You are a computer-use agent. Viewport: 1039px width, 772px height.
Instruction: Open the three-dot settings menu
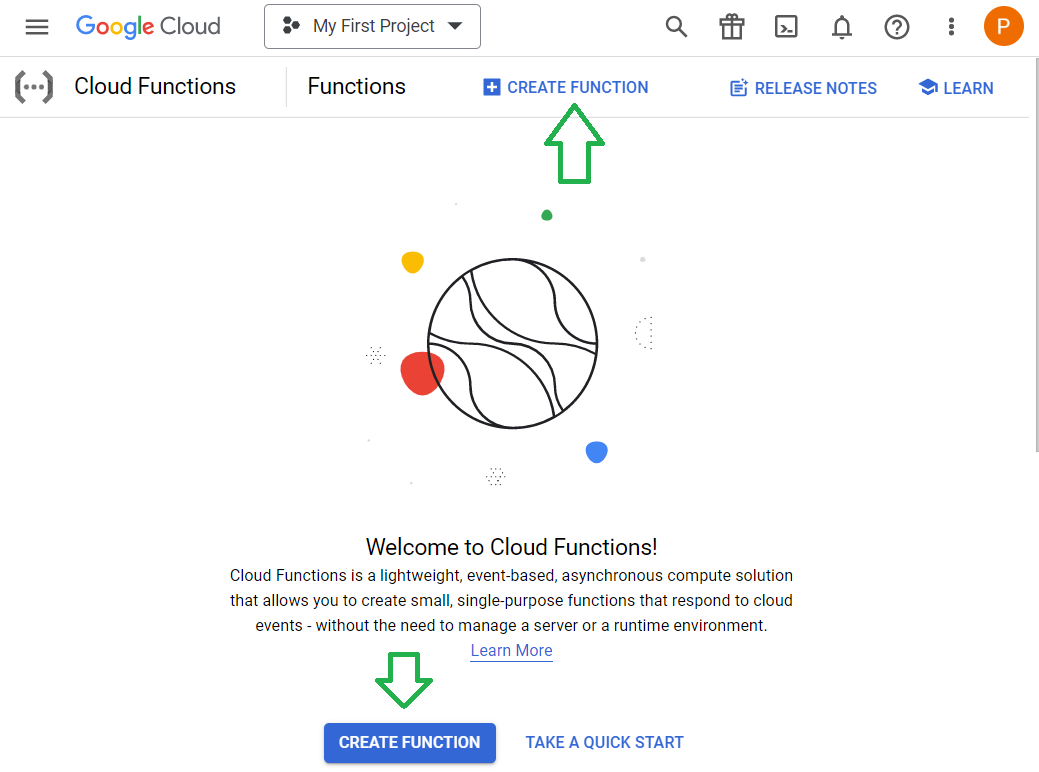pyautogui.click(x=951, y=27)
